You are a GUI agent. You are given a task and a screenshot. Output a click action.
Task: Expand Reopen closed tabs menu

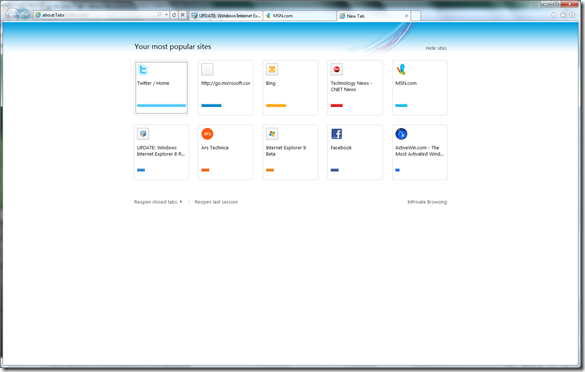[158, 202]
